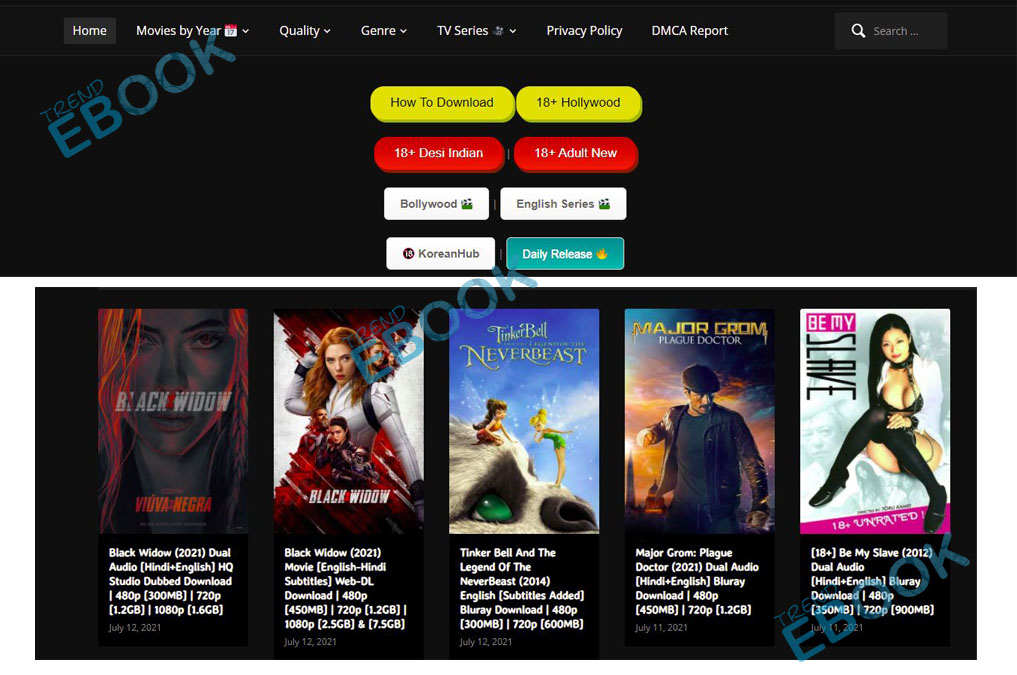The width and height of the screenshot is (1017, 675).
Task: Open the Black Widow Viuva Negra poster
Action: pyautogui.click(x=173, y=421)
